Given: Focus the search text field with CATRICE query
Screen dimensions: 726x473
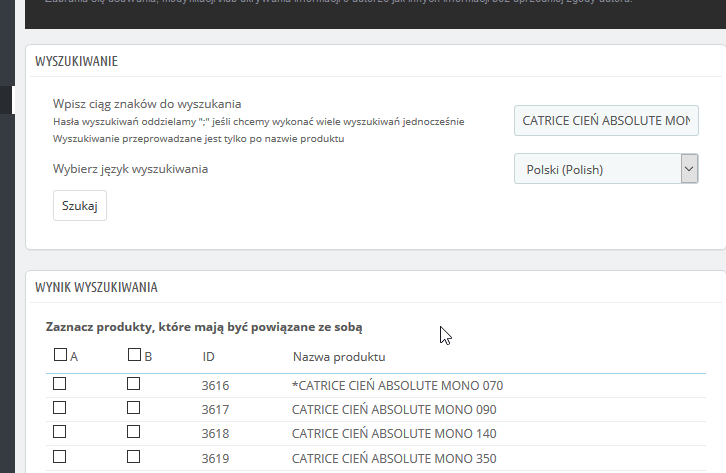Looking at the screenshot, I should point(606,121).
